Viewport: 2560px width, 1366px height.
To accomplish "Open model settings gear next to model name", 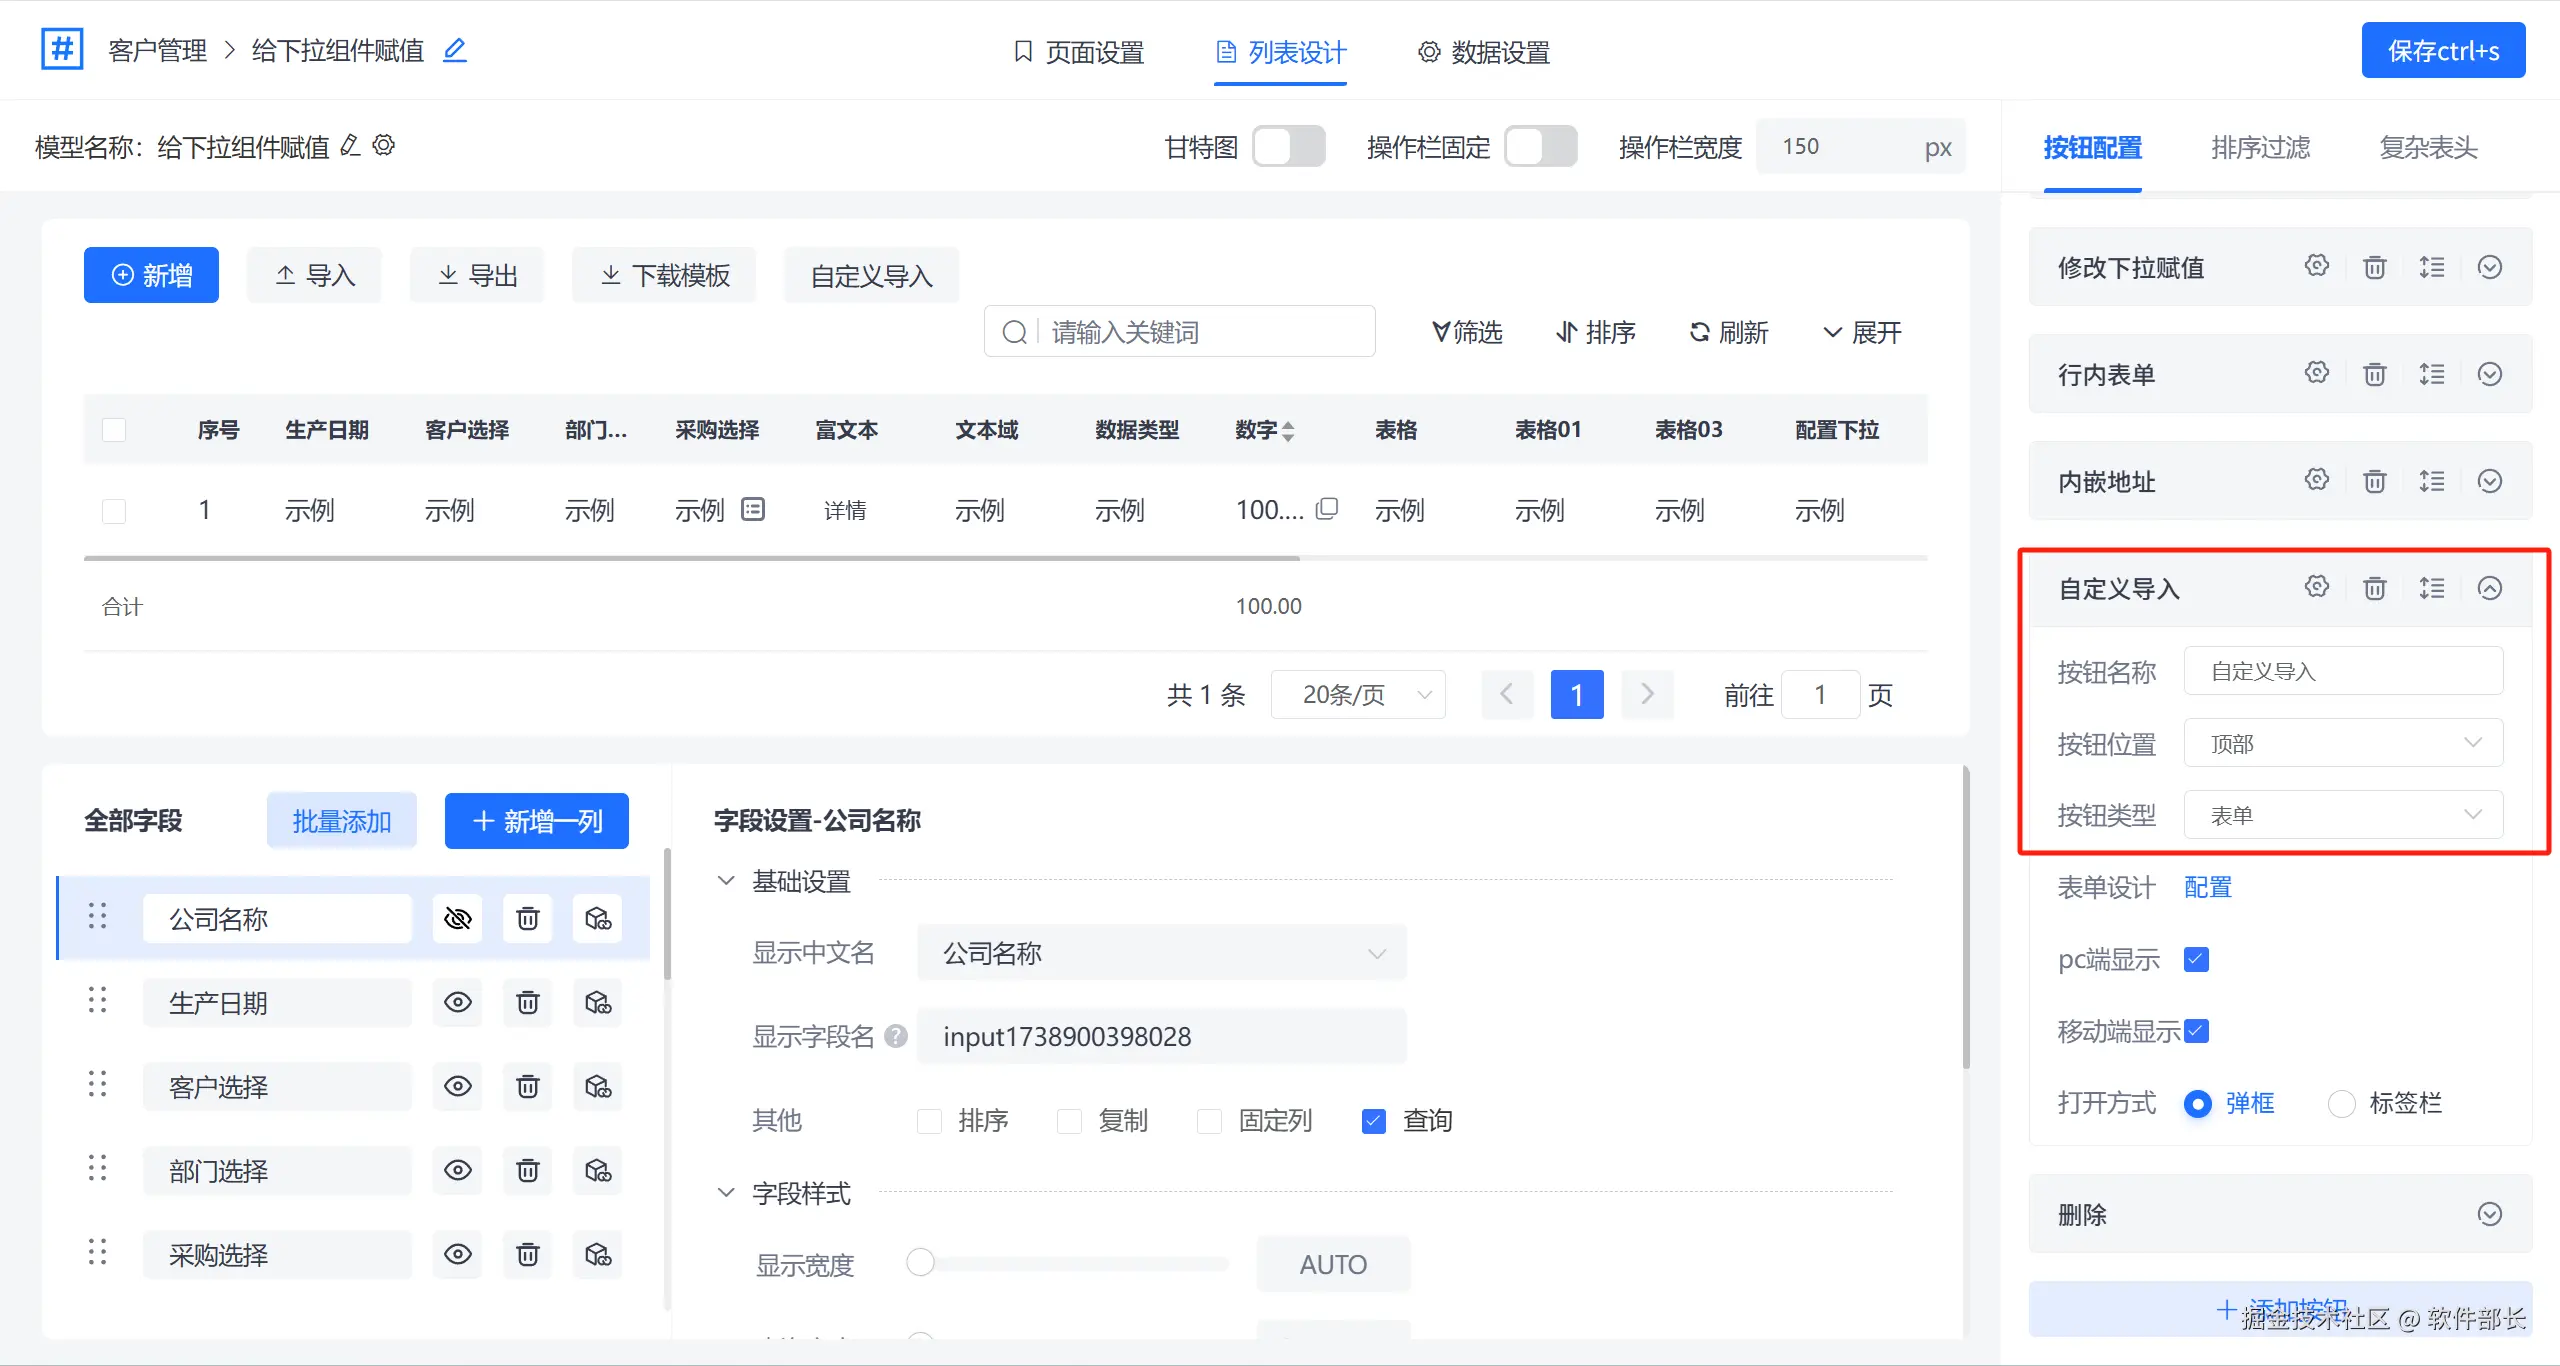I will coord(384,146).
